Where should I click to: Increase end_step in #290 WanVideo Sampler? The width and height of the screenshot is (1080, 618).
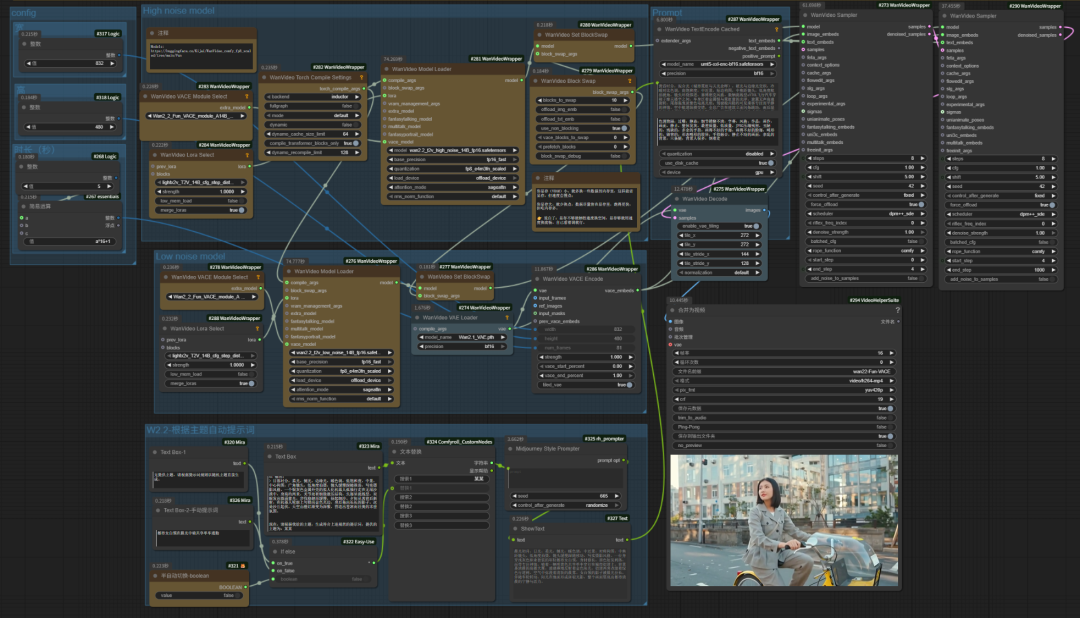point(1053,270)
